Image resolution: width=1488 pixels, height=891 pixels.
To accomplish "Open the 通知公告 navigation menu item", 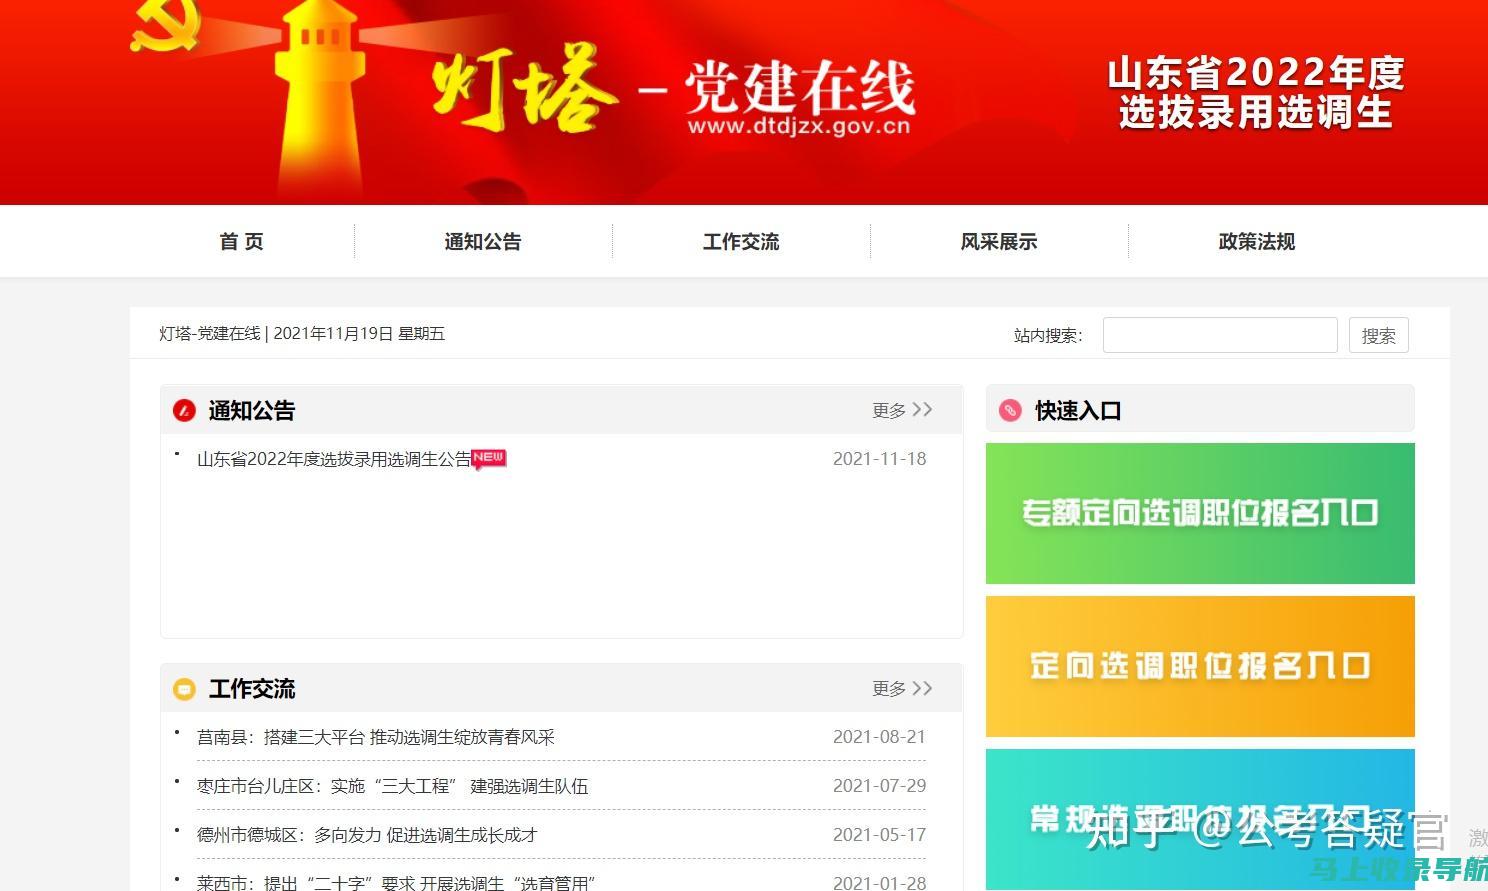I will pyautogui.click(x=483, y=242).
